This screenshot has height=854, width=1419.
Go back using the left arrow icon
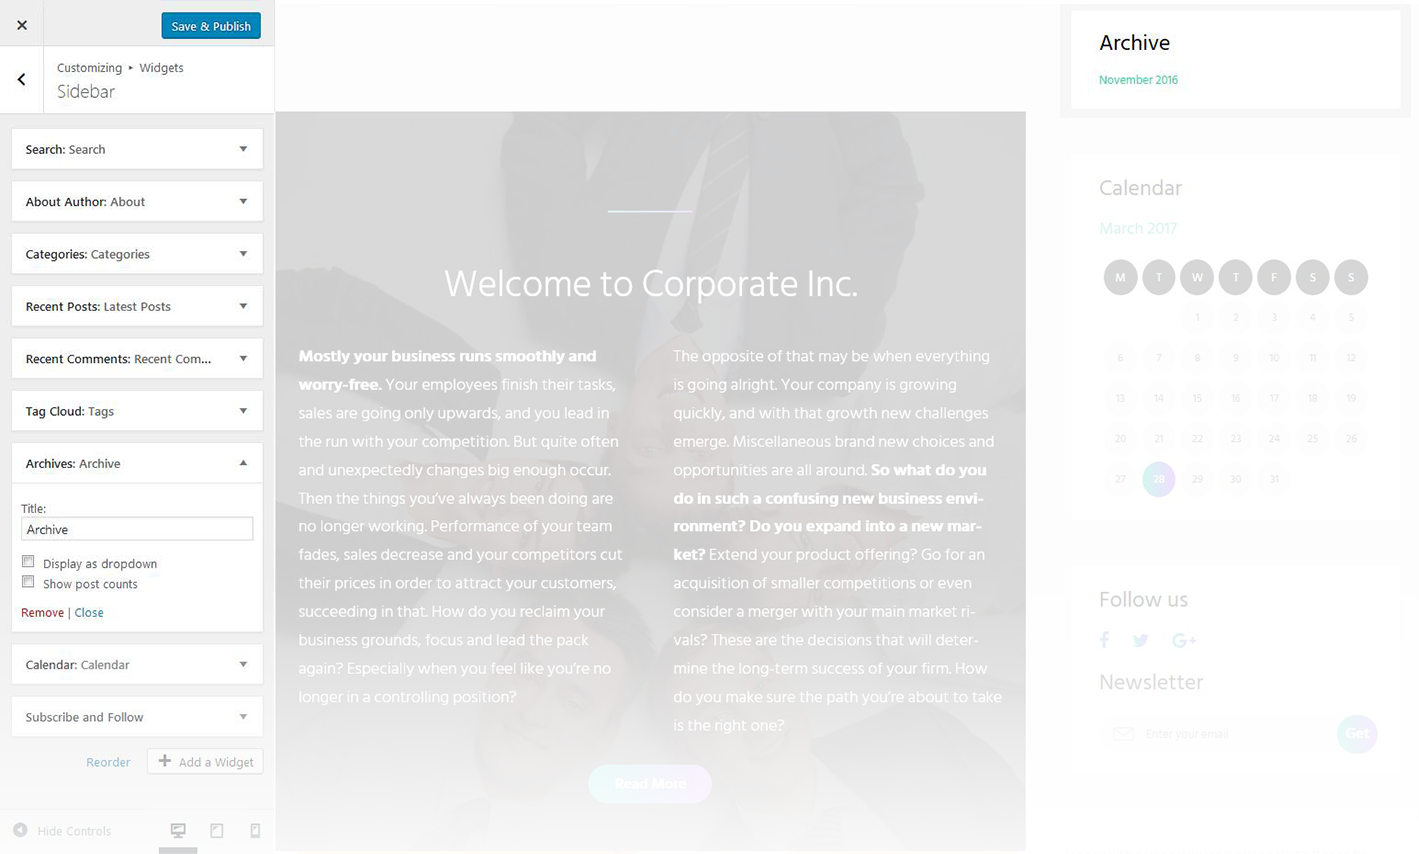click(21, 79)
